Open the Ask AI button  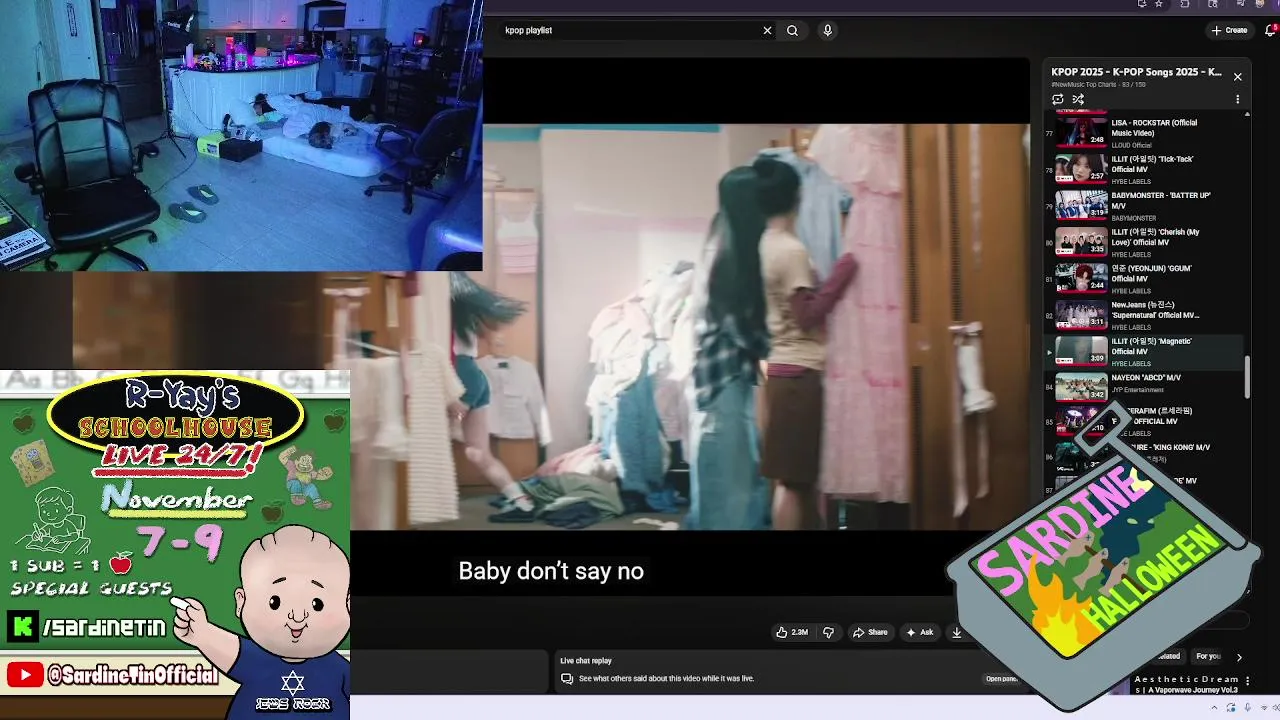[920, 632]
